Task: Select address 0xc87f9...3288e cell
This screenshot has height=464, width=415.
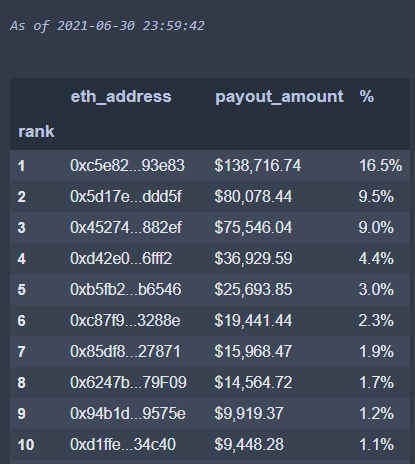Action: 125,321
